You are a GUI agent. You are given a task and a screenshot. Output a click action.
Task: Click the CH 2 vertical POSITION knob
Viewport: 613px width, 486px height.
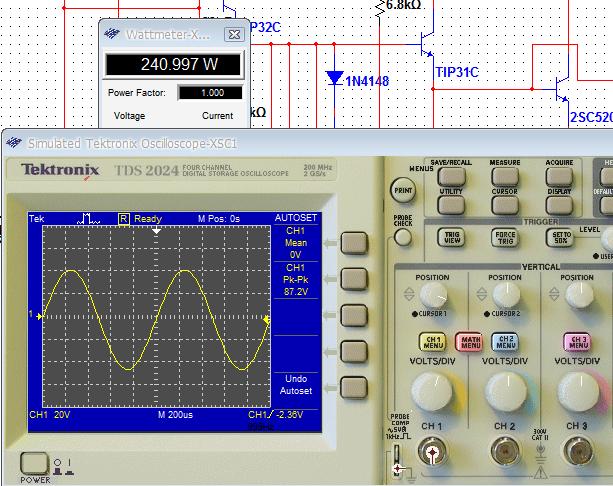pos(506,295)
